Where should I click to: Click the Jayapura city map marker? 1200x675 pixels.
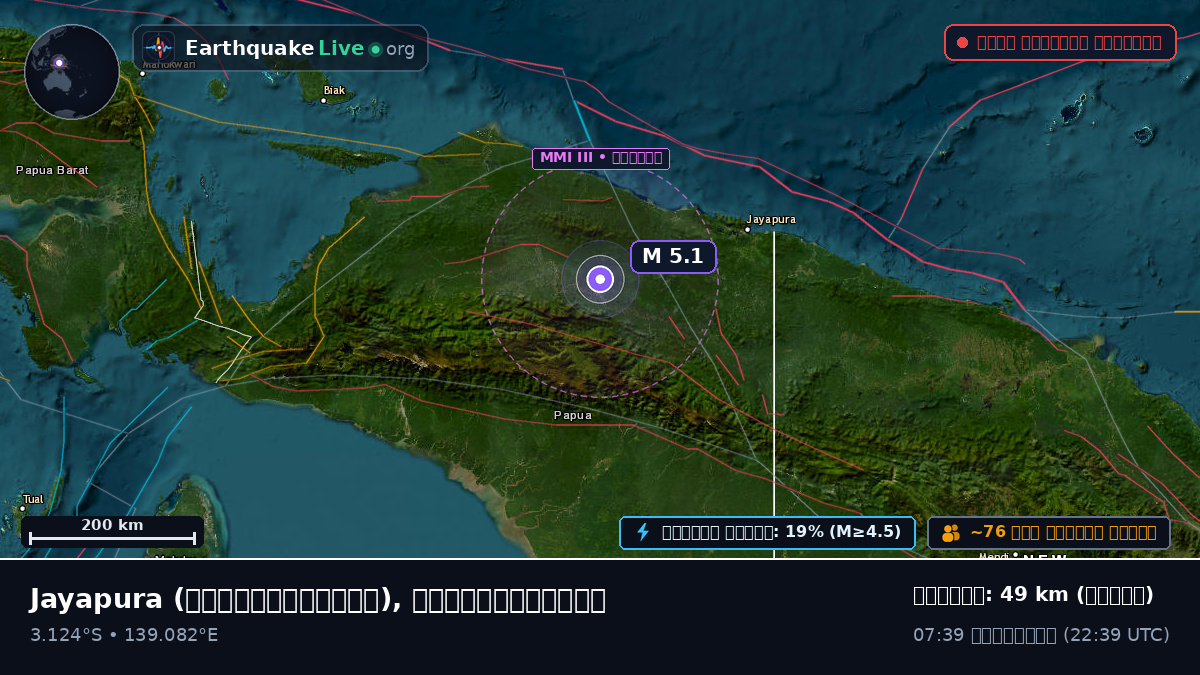[x=747, y=229]
